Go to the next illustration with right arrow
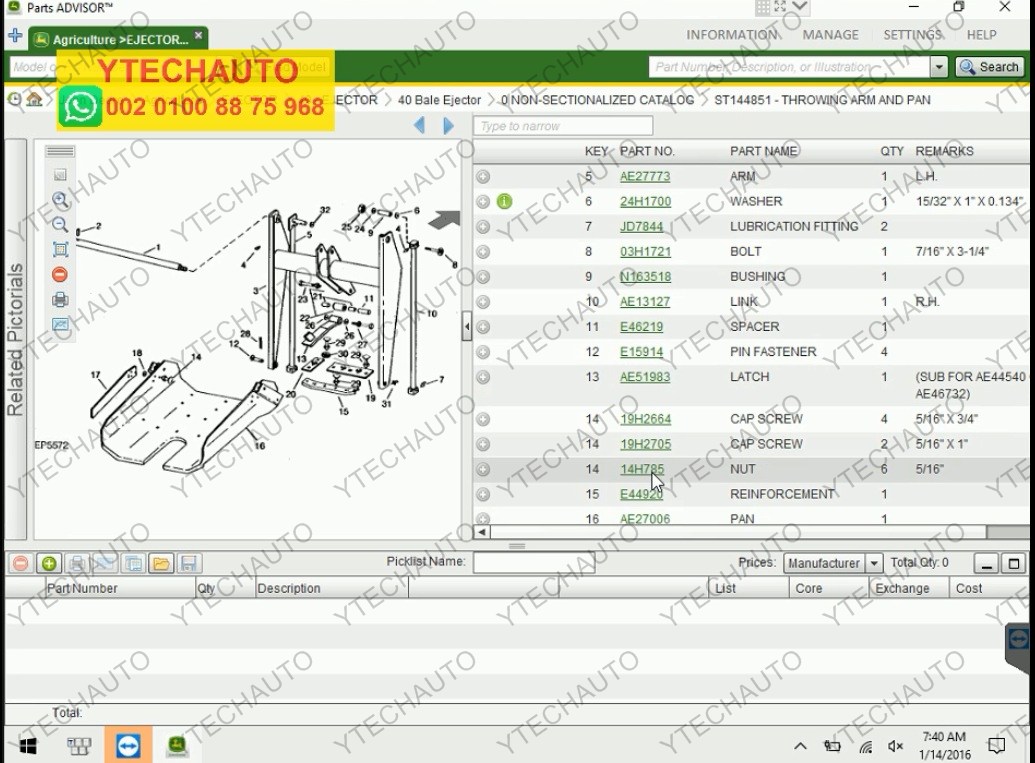The width and height of the screenshot is (1035, 763). pyautogui.click(x=448, y=126)
